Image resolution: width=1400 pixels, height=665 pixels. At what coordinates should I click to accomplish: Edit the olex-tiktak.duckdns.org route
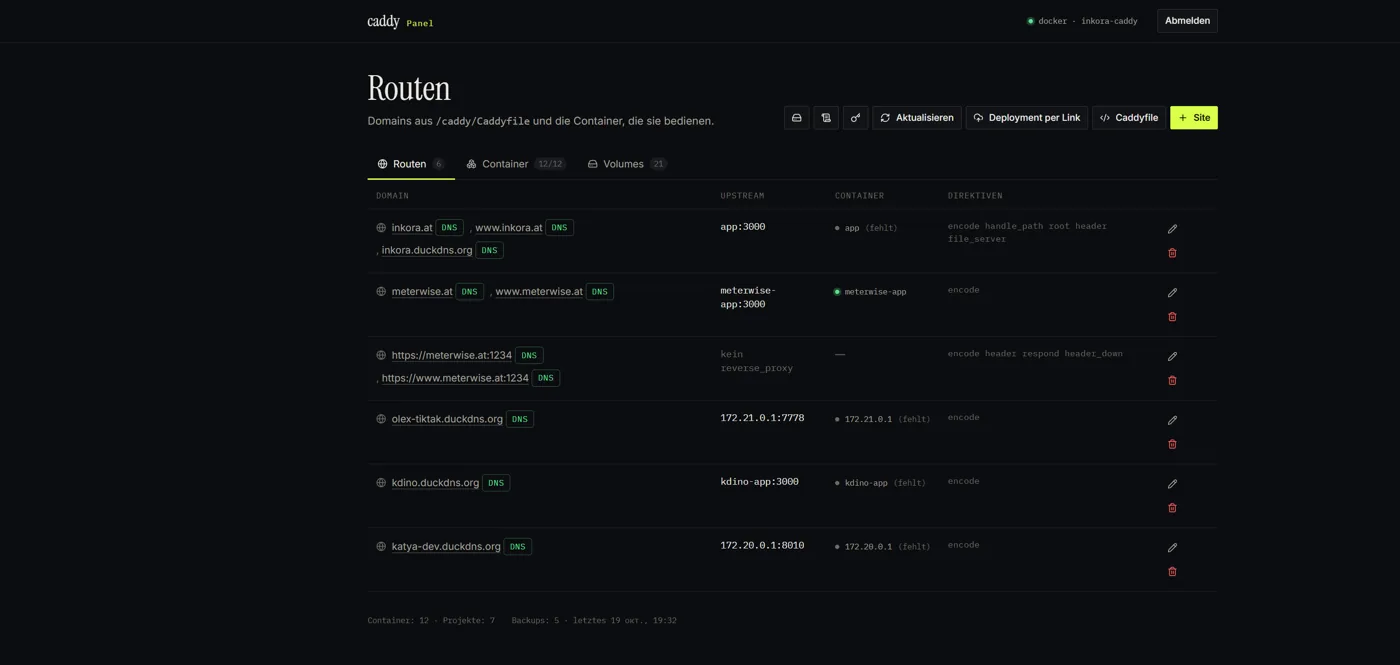[x=1172, y=420]
